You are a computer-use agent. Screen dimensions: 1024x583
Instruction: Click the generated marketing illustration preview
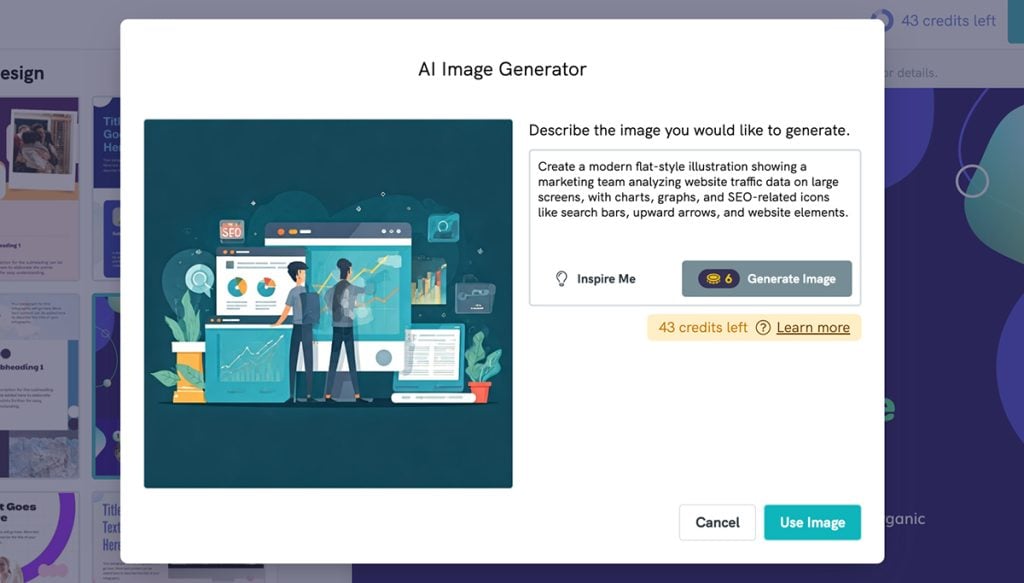tap(329, 300)
